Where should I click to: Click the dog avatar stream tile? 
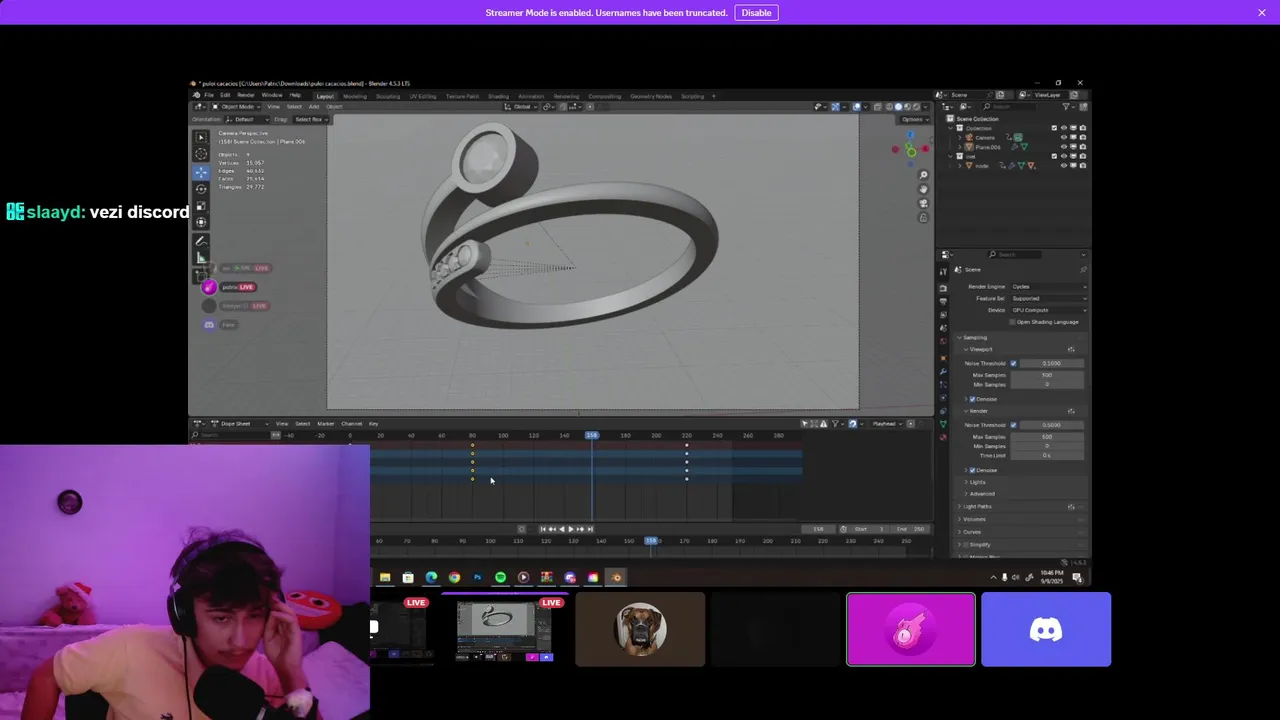pyautogui.click(x=640, y=629)
